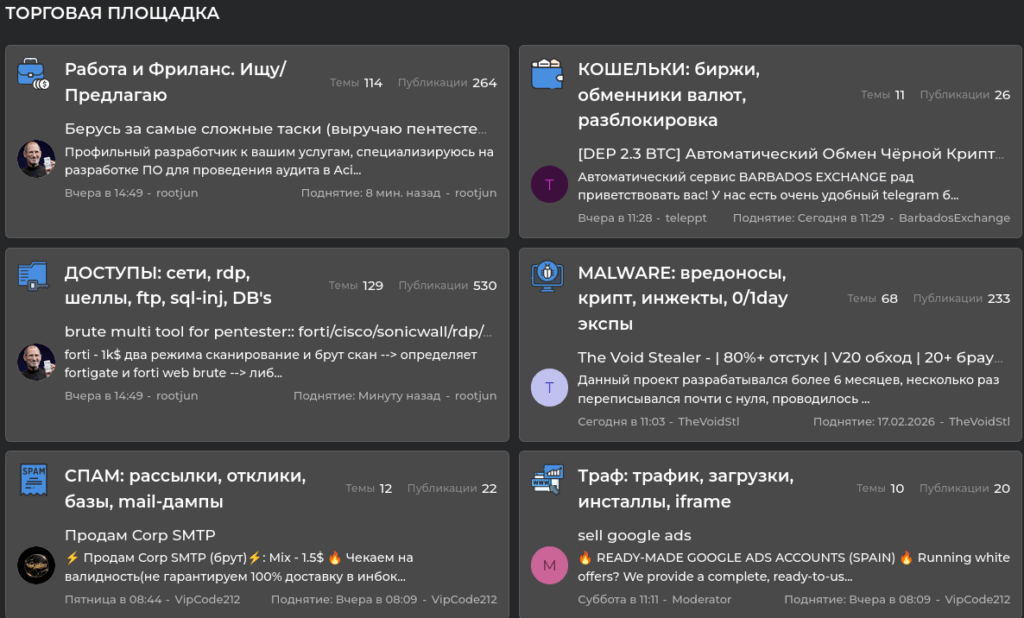Click the briefcase icon for Работа и Фриланс
This screenshot has width=1024, height=618.
coord(34,74)
